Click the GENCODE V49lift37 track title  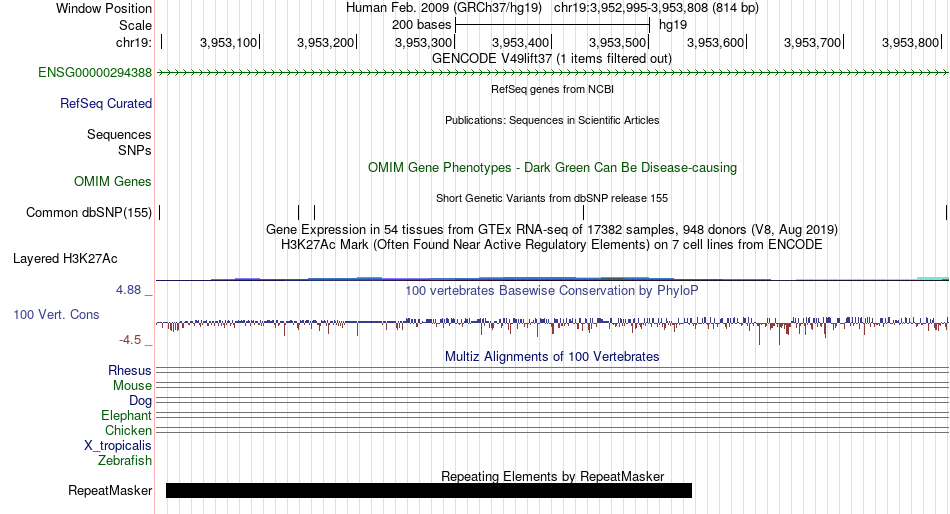pos(552,59)
